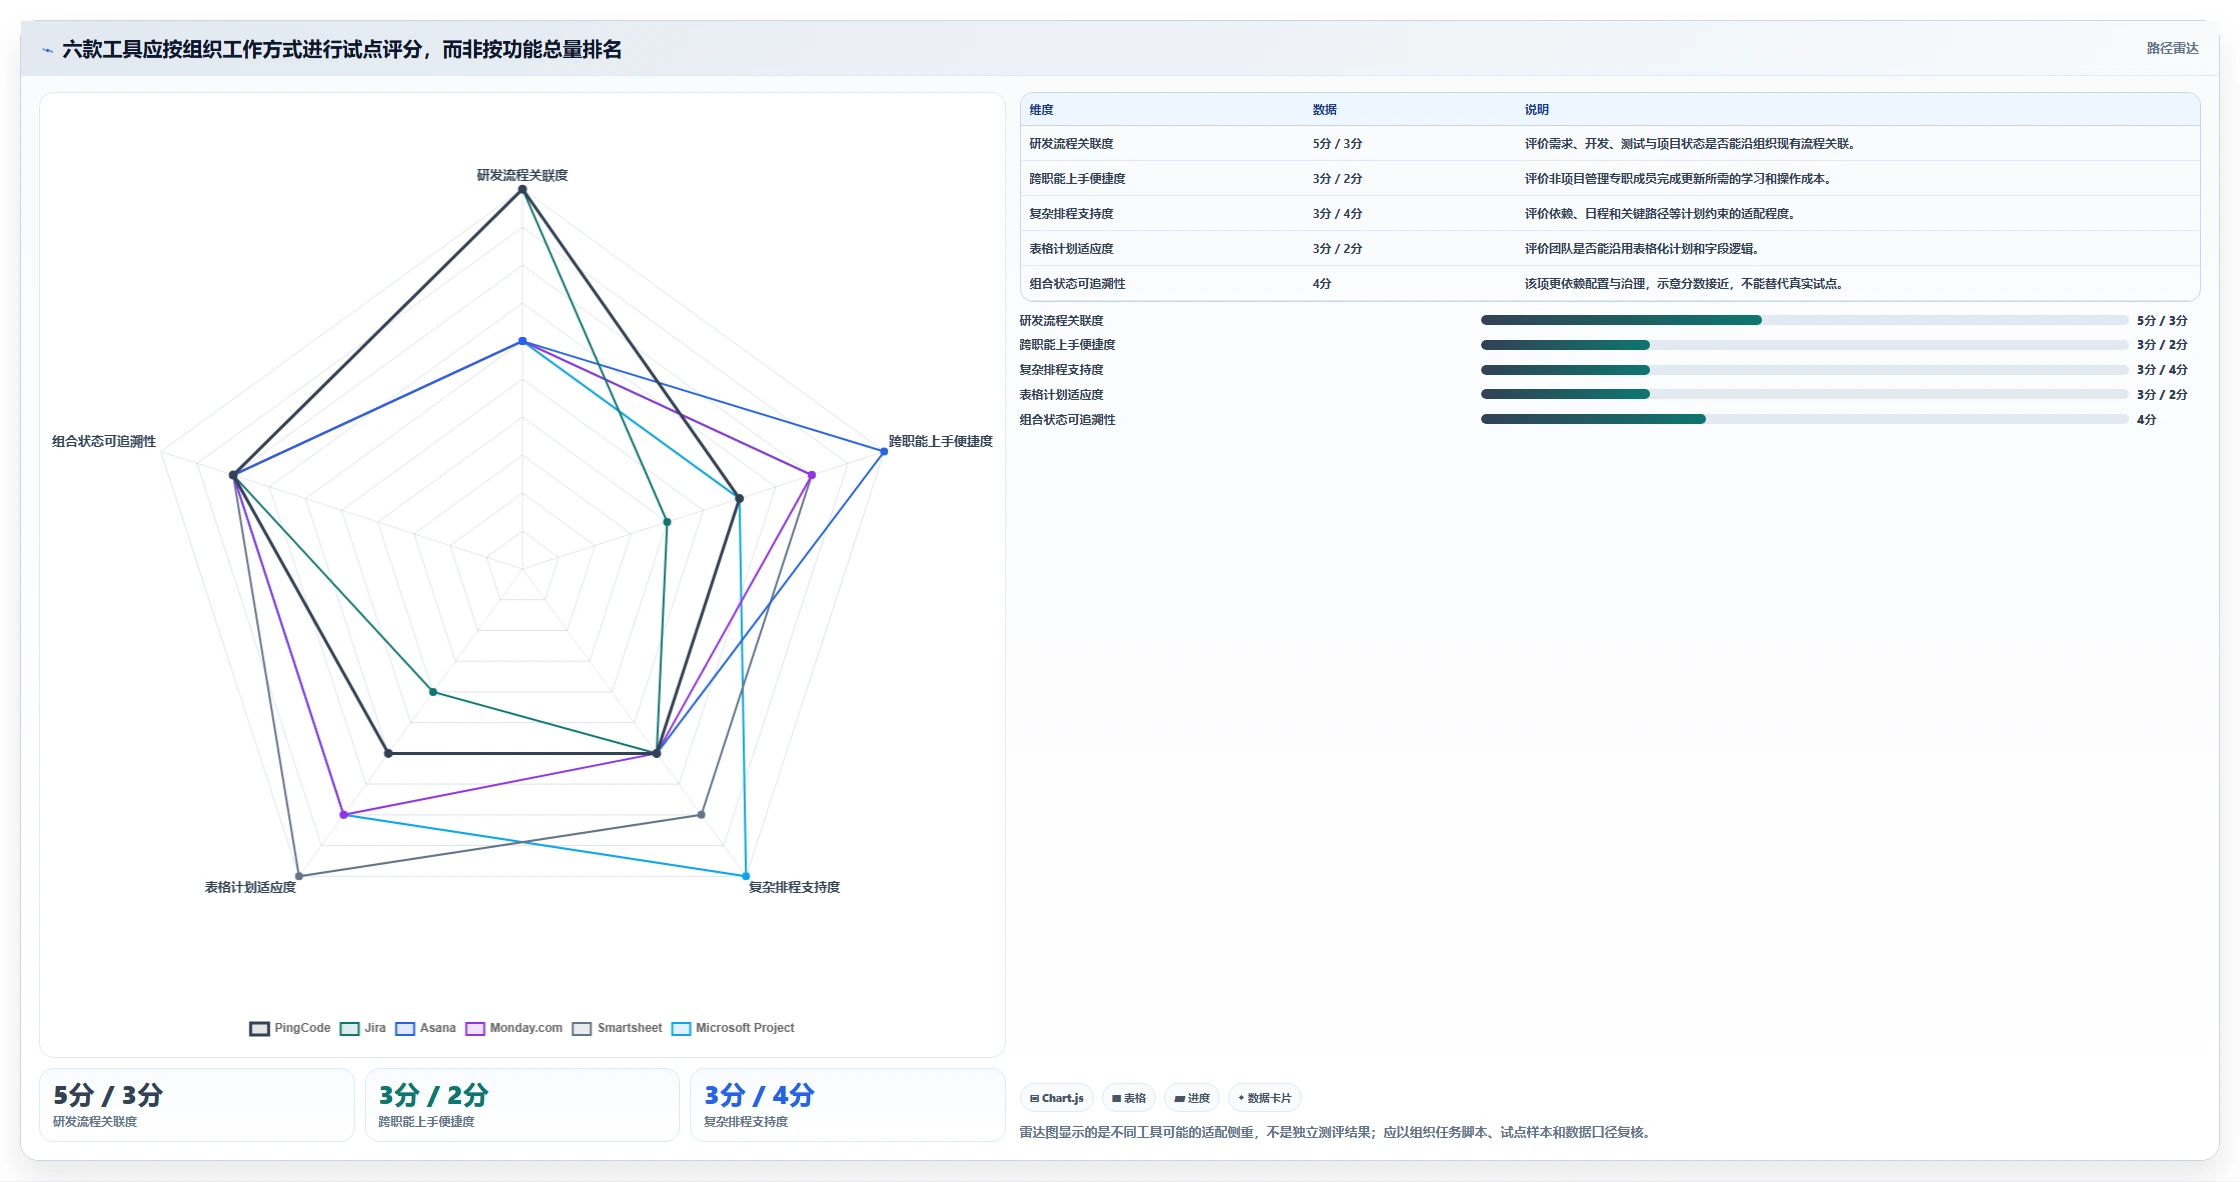Click the 路径雷达 label in the header
The image size is (2240, 1182).
[x=2172, y=48]
